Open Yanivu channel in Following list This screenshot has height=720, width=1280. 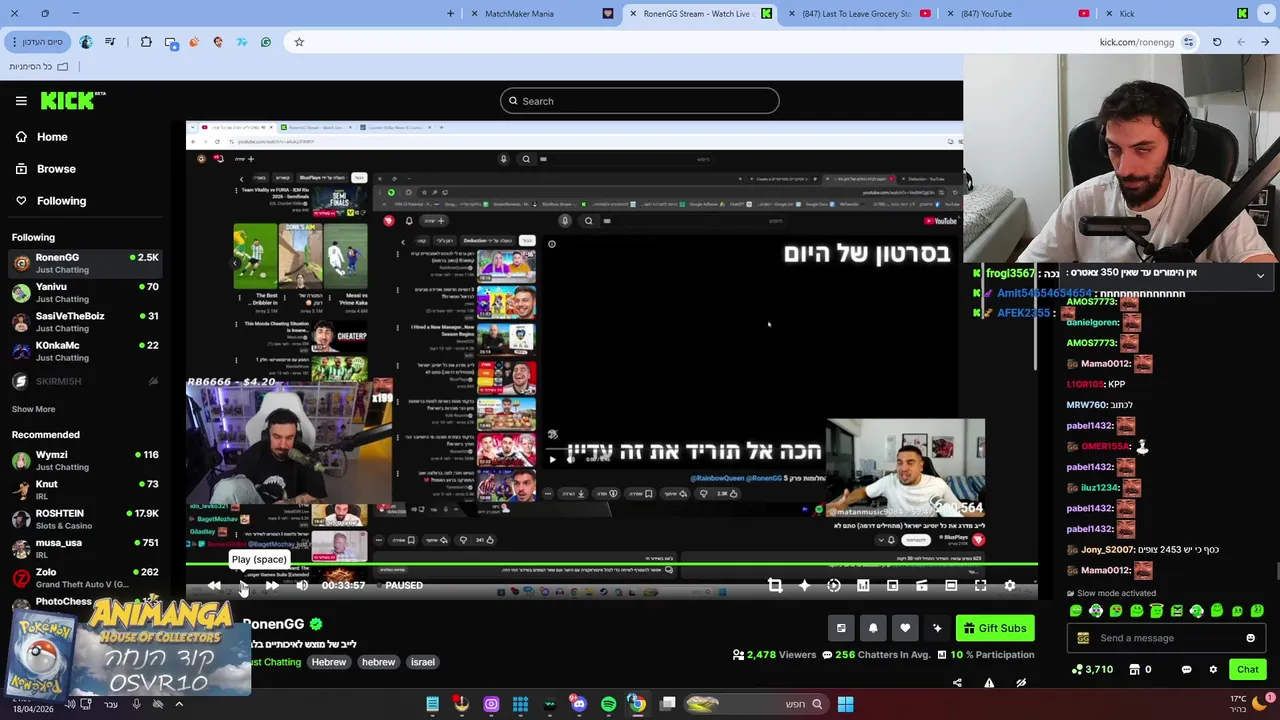pyautogui.click(x=85, y=292)
